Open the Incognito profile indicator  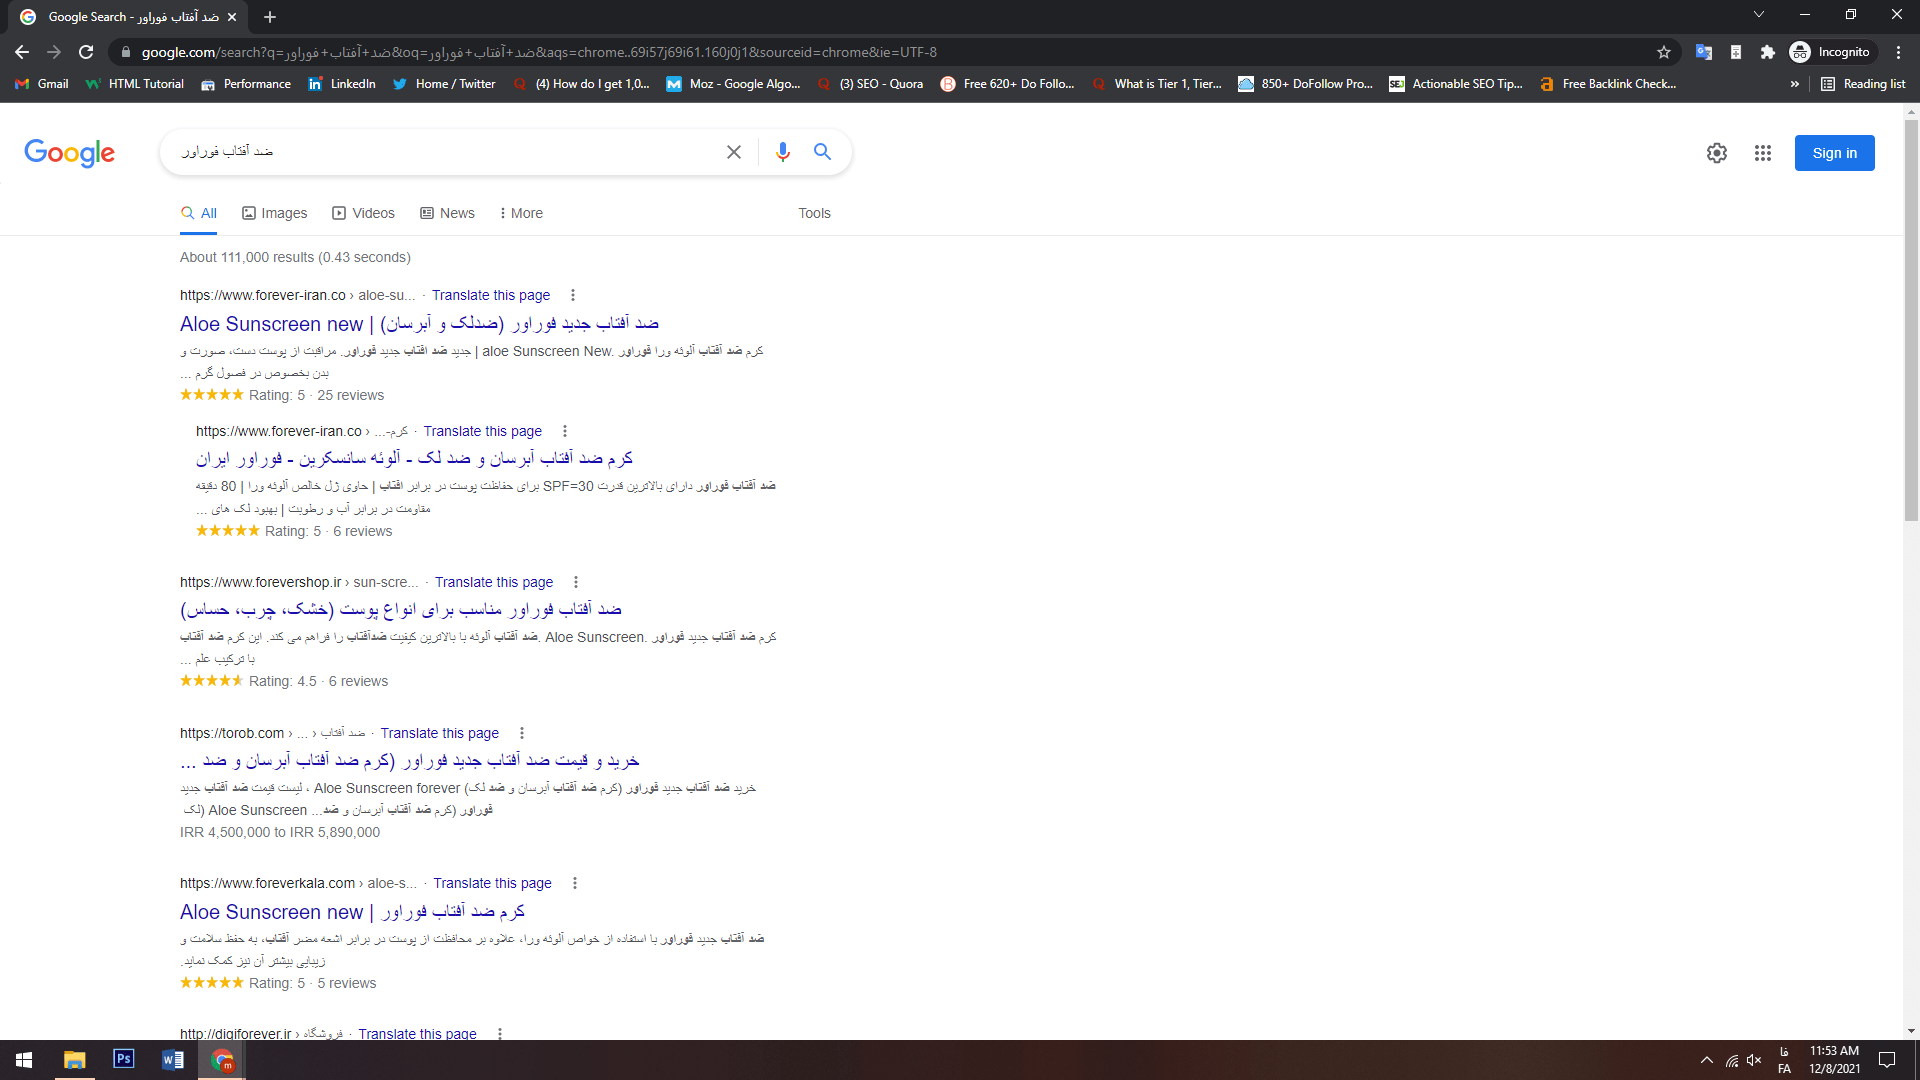pos(1831,52)
